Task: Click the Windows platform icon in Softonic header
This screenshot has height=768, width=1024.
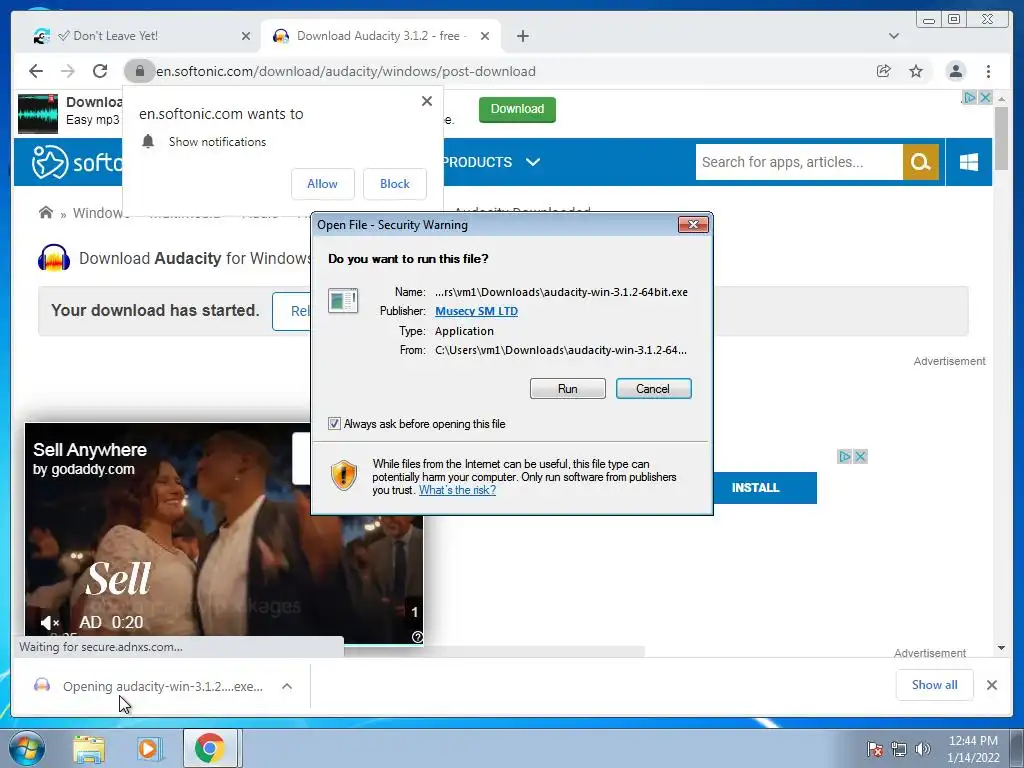Action: [969, 162]
